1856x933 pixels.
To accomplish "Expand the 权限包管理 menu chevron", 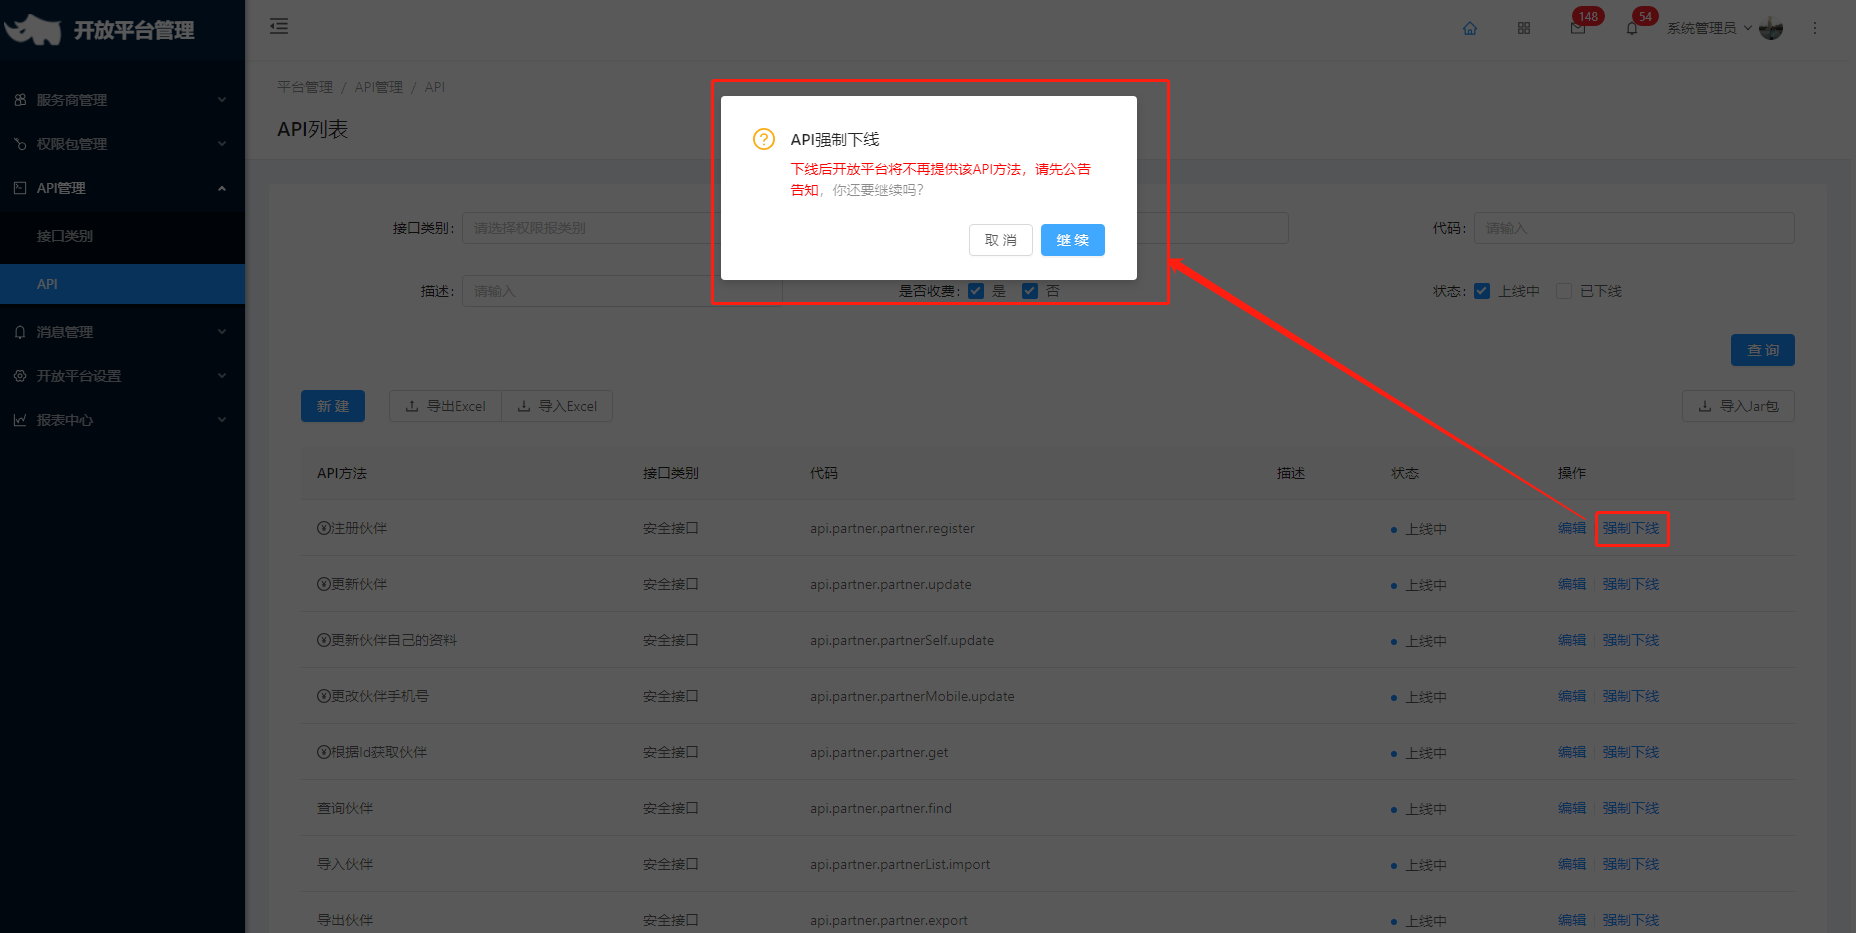I will pos(222,144).
